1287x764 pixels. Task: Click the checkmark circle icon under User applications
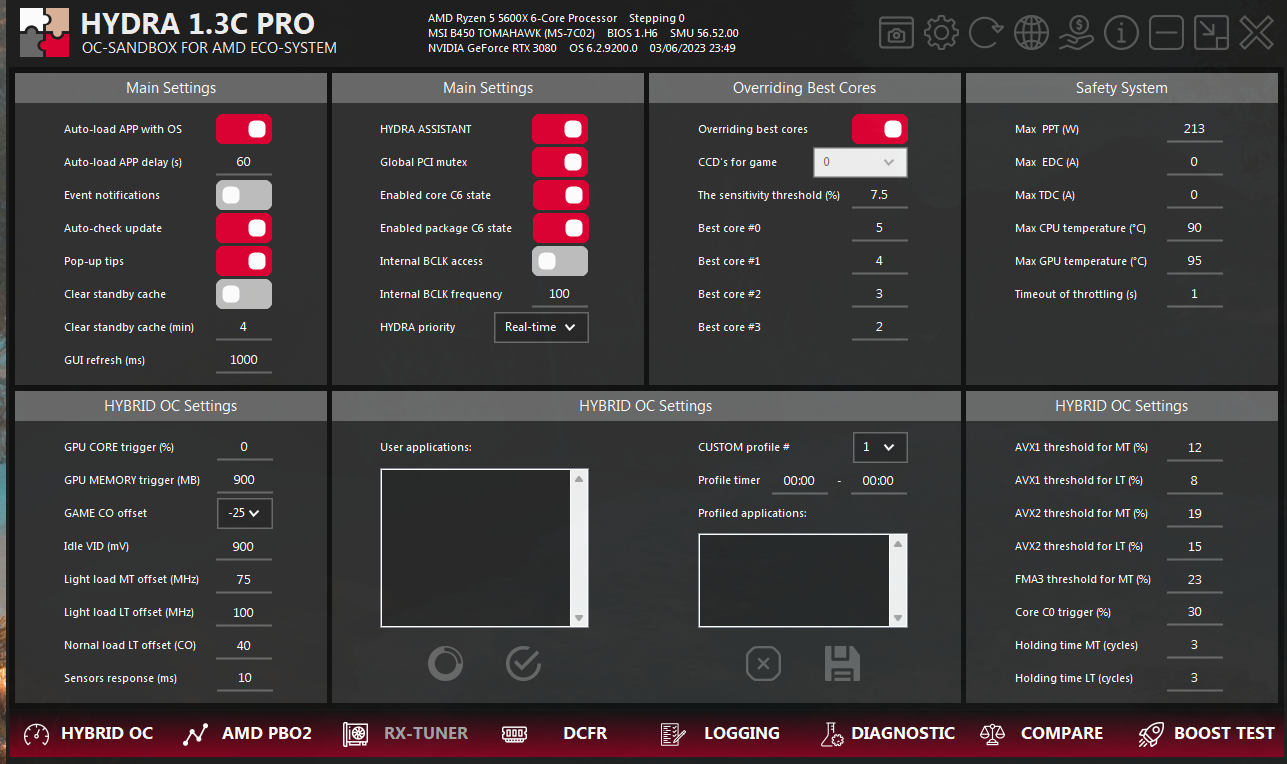point(523,663)
